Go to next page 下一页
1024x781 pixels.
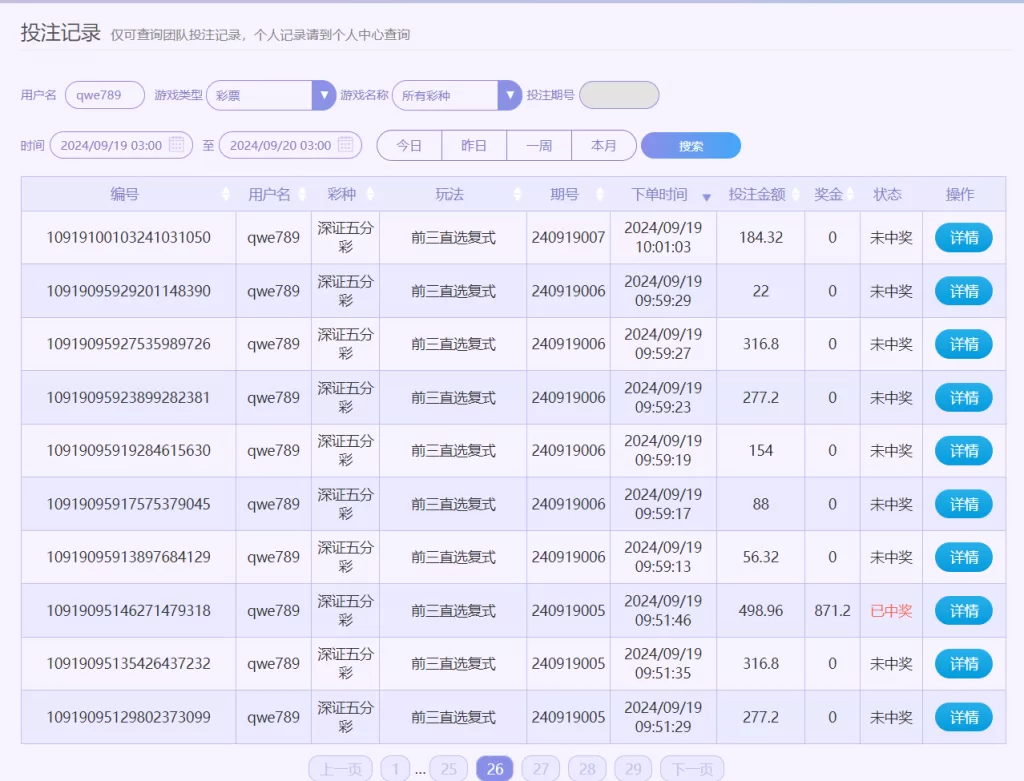[692, 769]
